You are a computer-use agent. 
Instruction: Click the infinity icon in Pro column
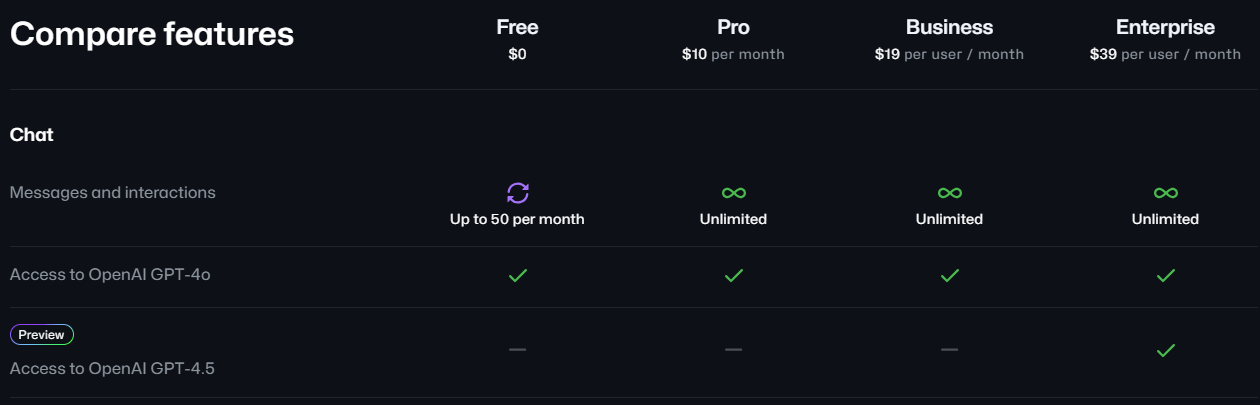(x=733, y=193)
